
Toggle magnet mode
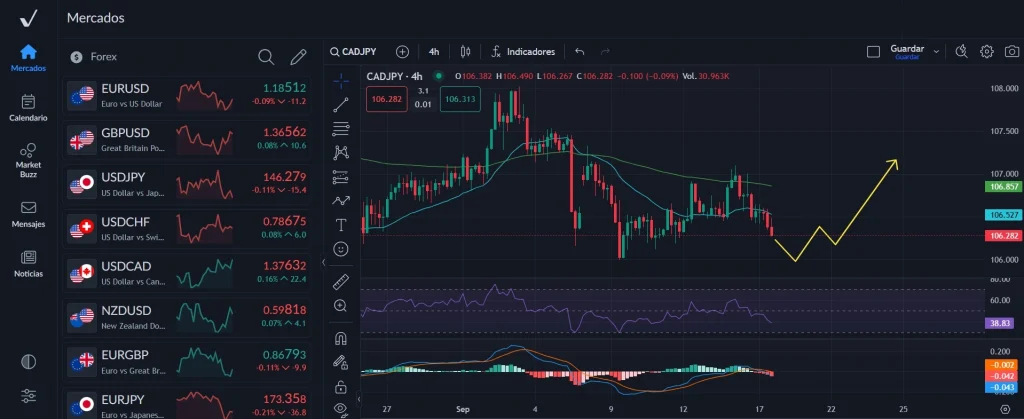[x=341, y=338]
